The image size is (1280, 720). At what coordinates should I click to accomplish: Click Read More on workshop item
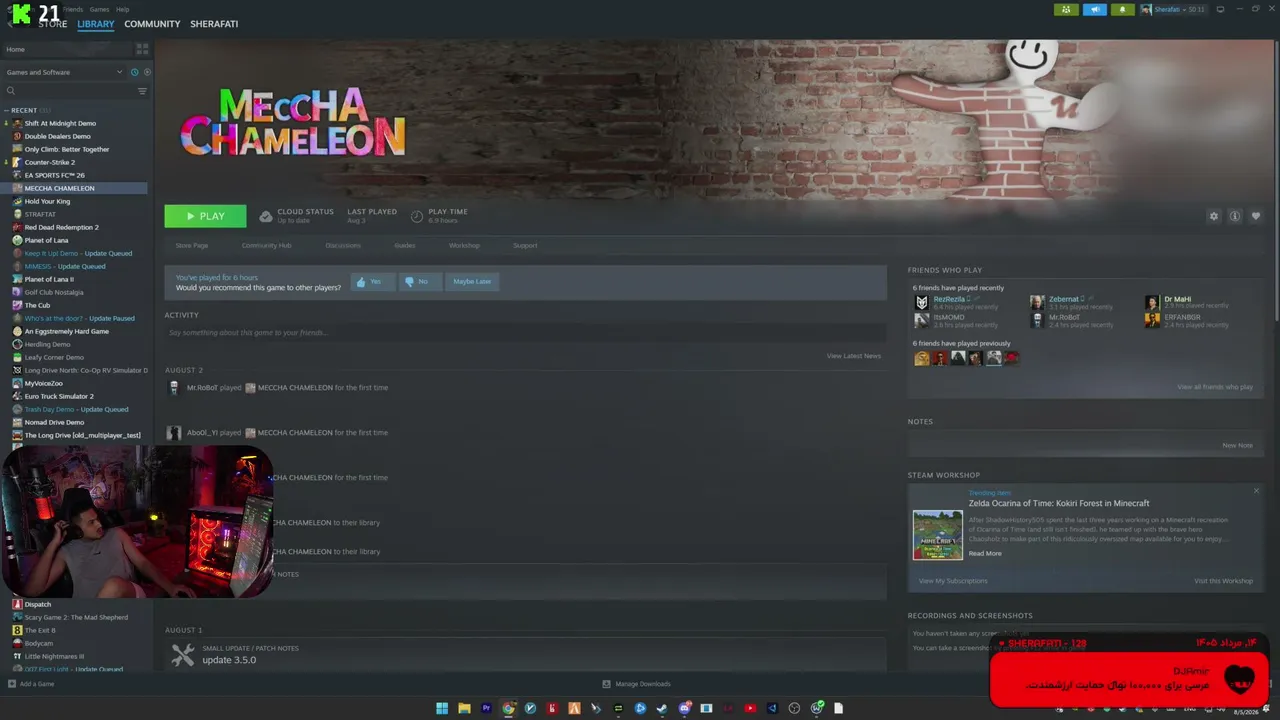point(985,553)
